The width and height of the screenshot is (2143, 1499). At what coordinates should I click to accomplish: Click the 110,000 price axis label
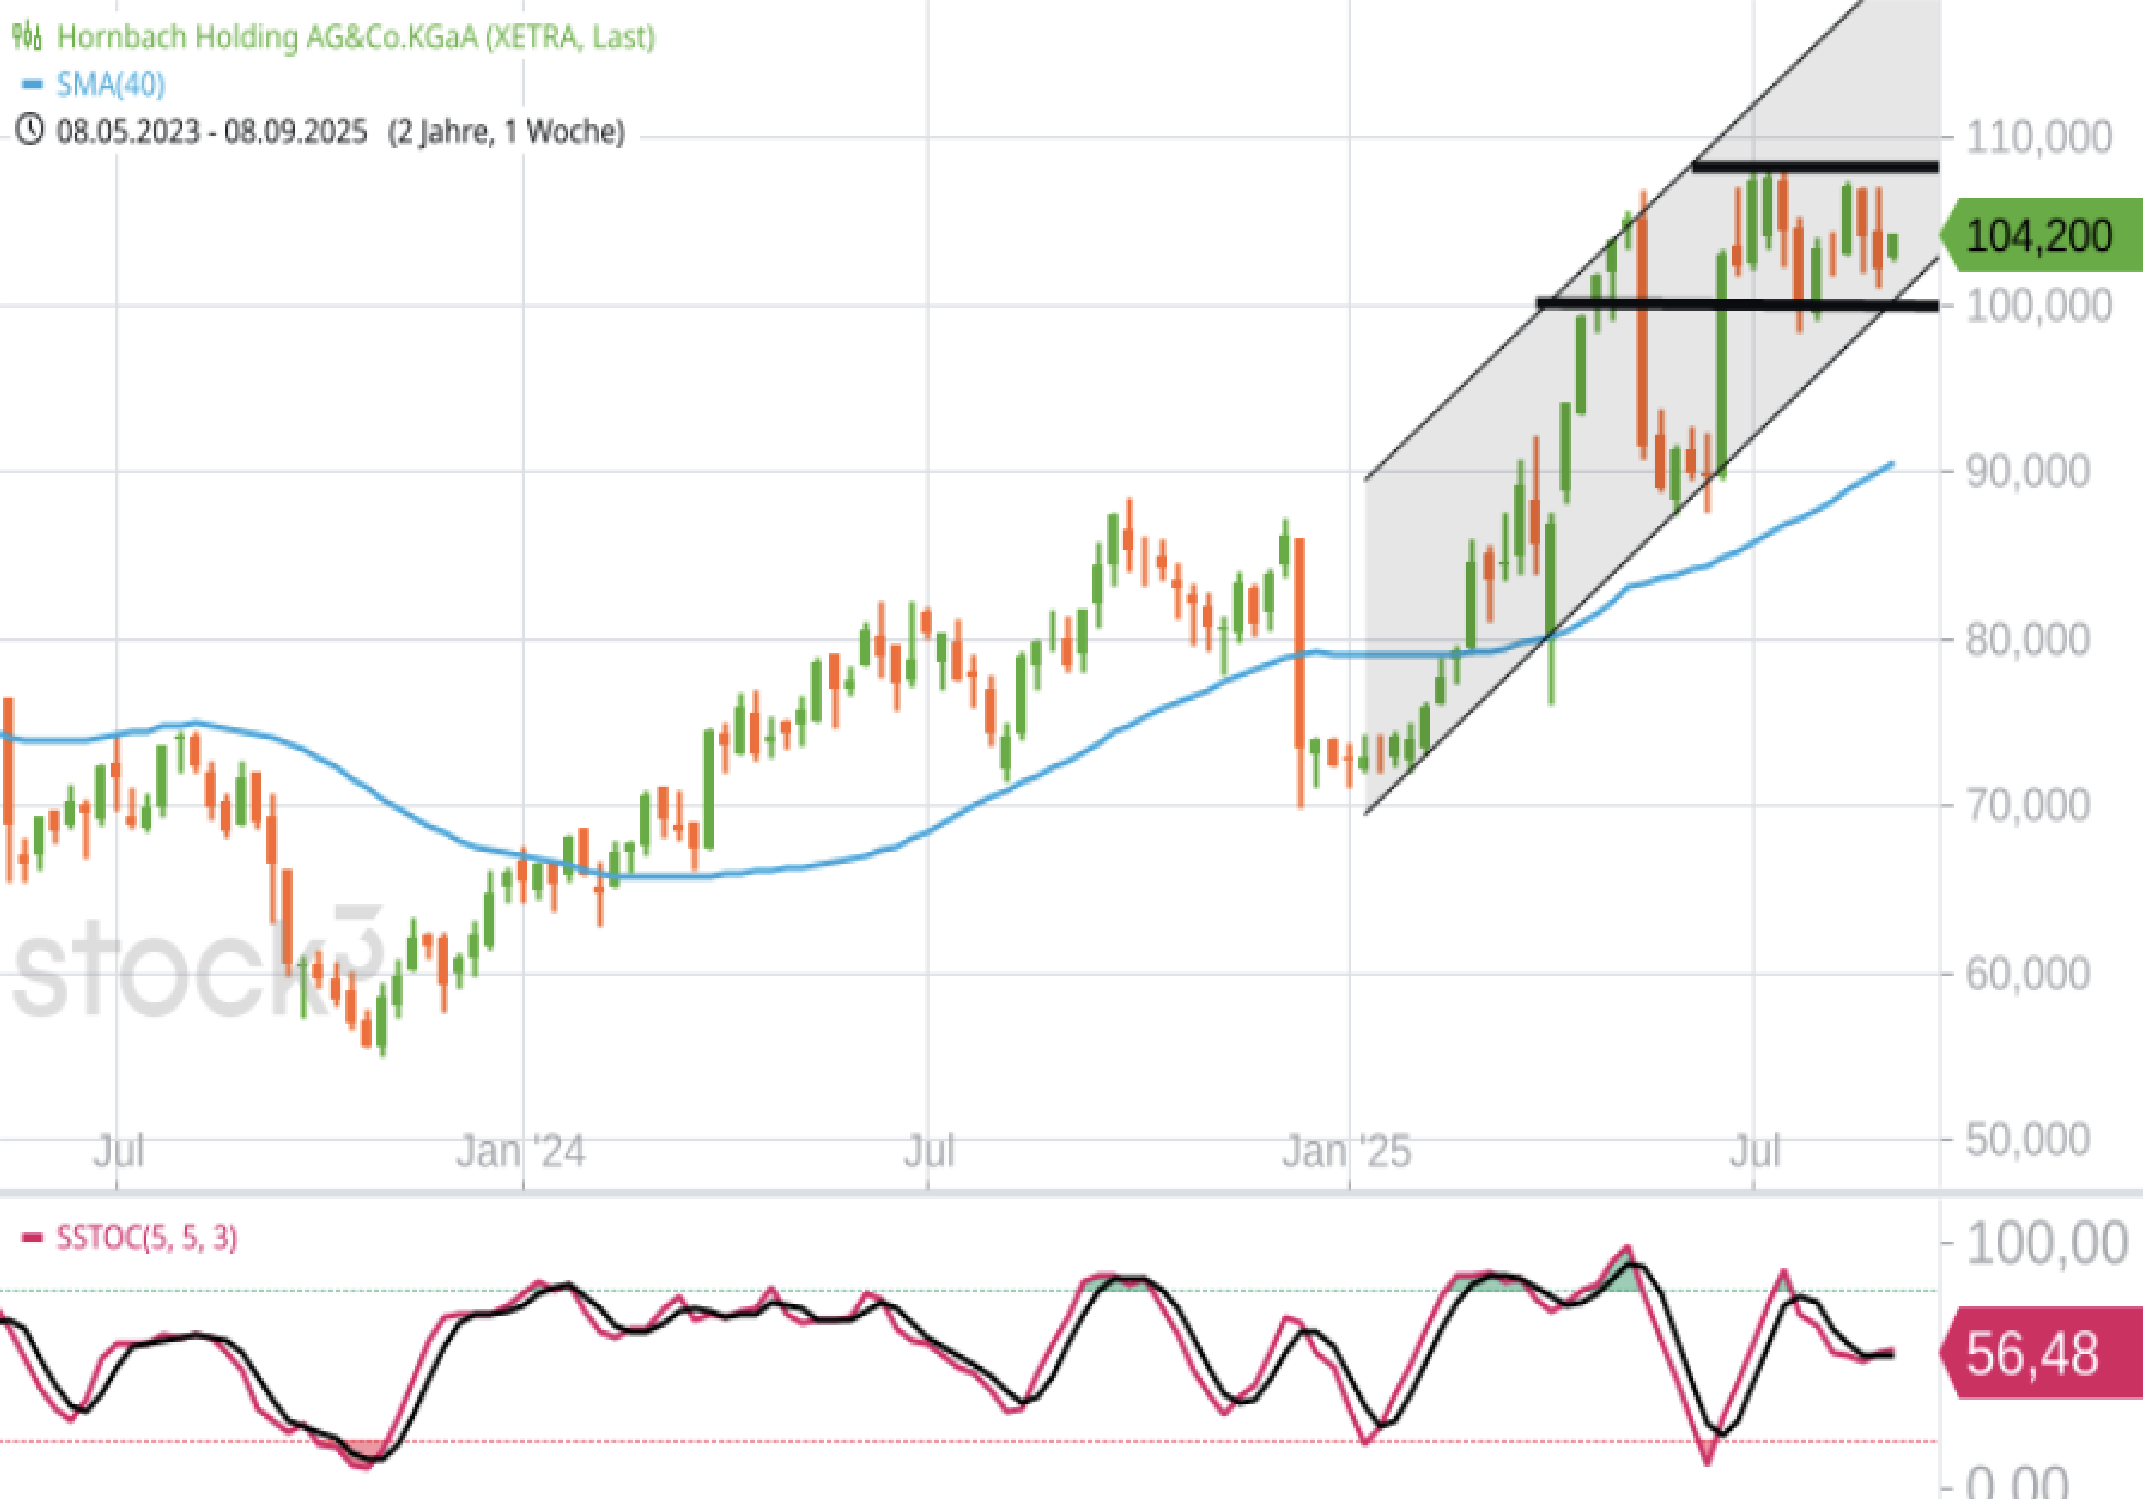click(x=2039, y=137)
